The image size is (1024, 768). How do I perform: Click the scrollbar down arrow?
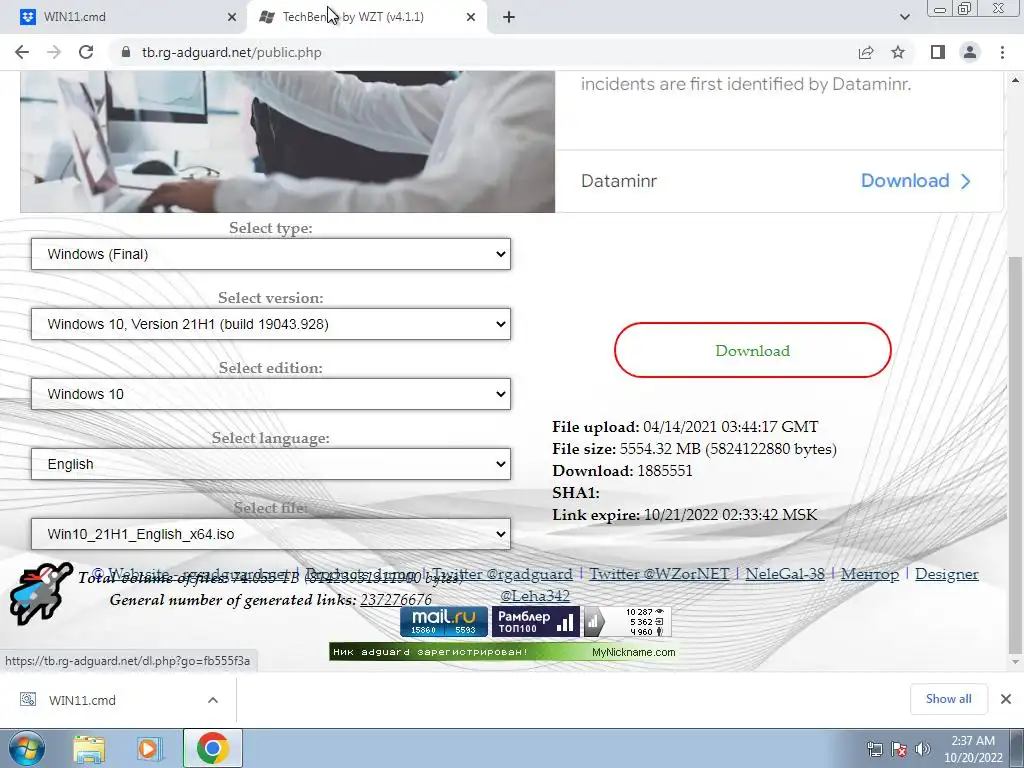pyautogui.click(x=1015, y=662)
